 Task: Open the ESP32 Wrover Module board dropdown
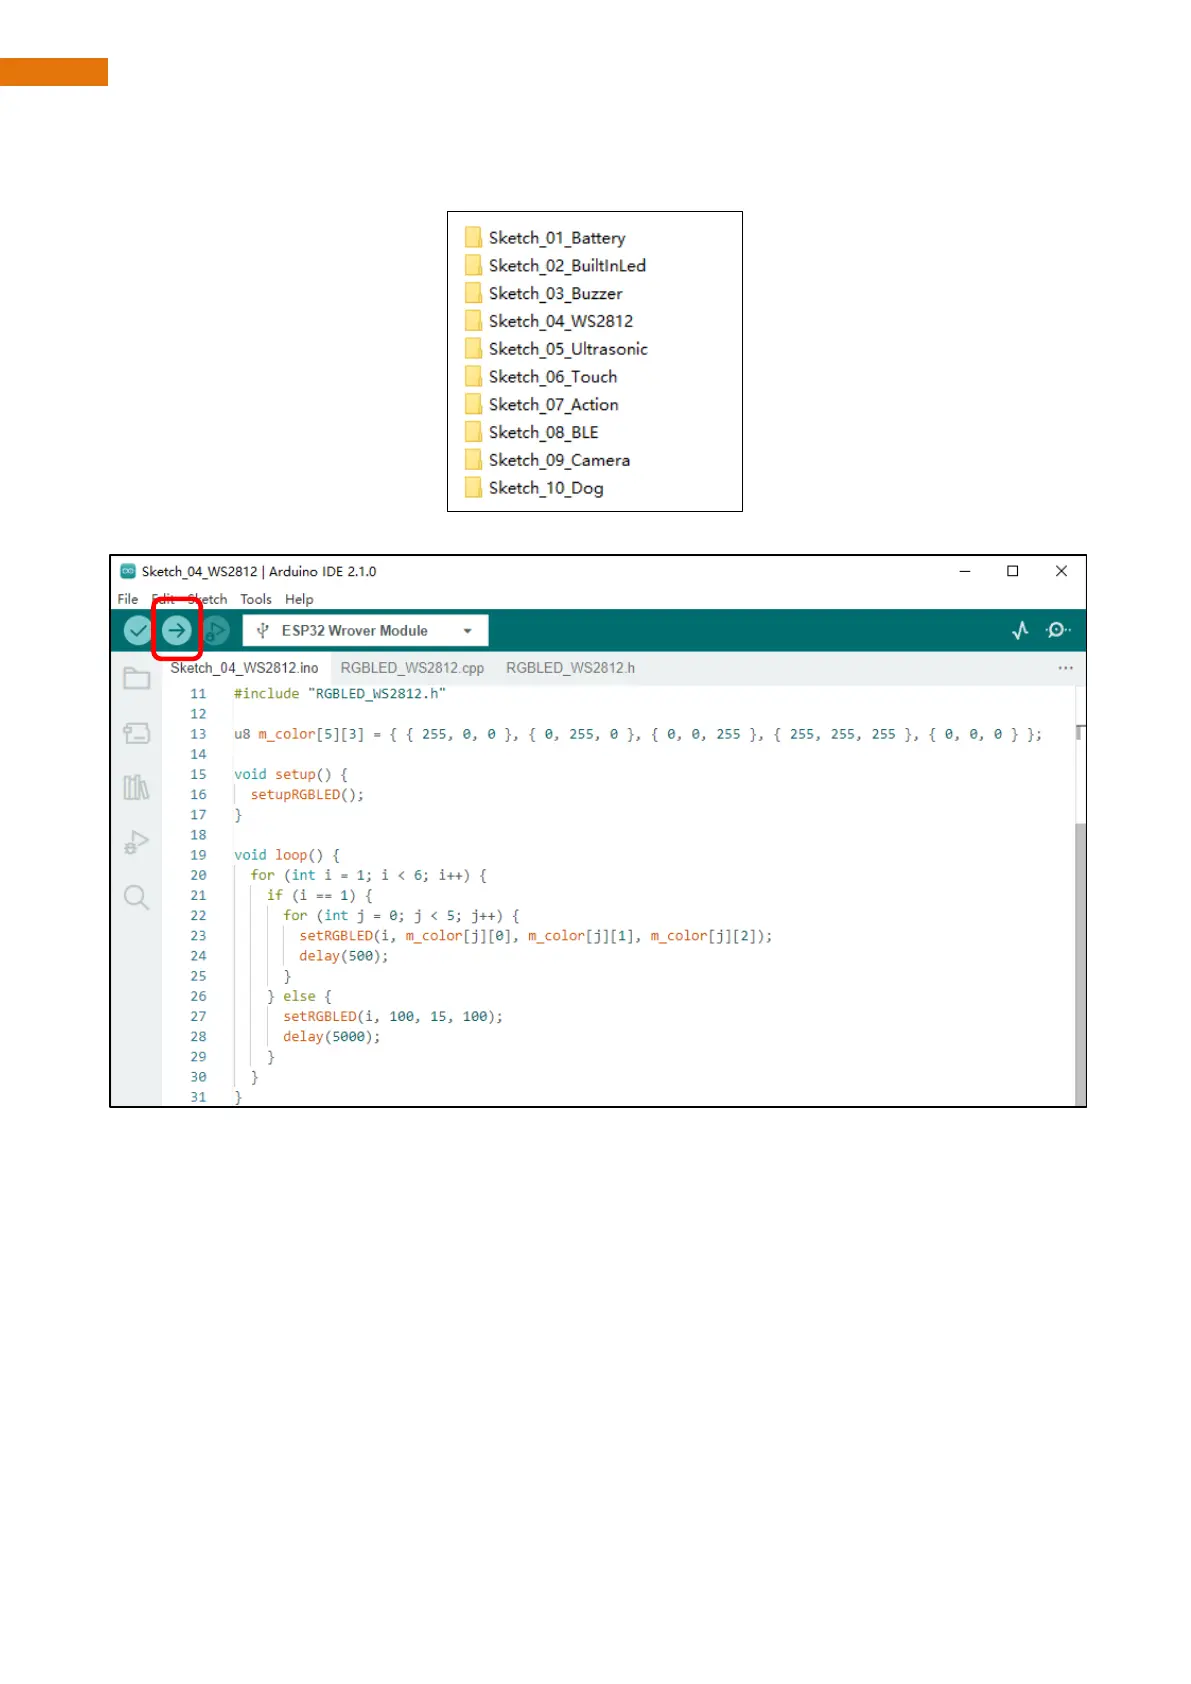[x=365, y=630]
